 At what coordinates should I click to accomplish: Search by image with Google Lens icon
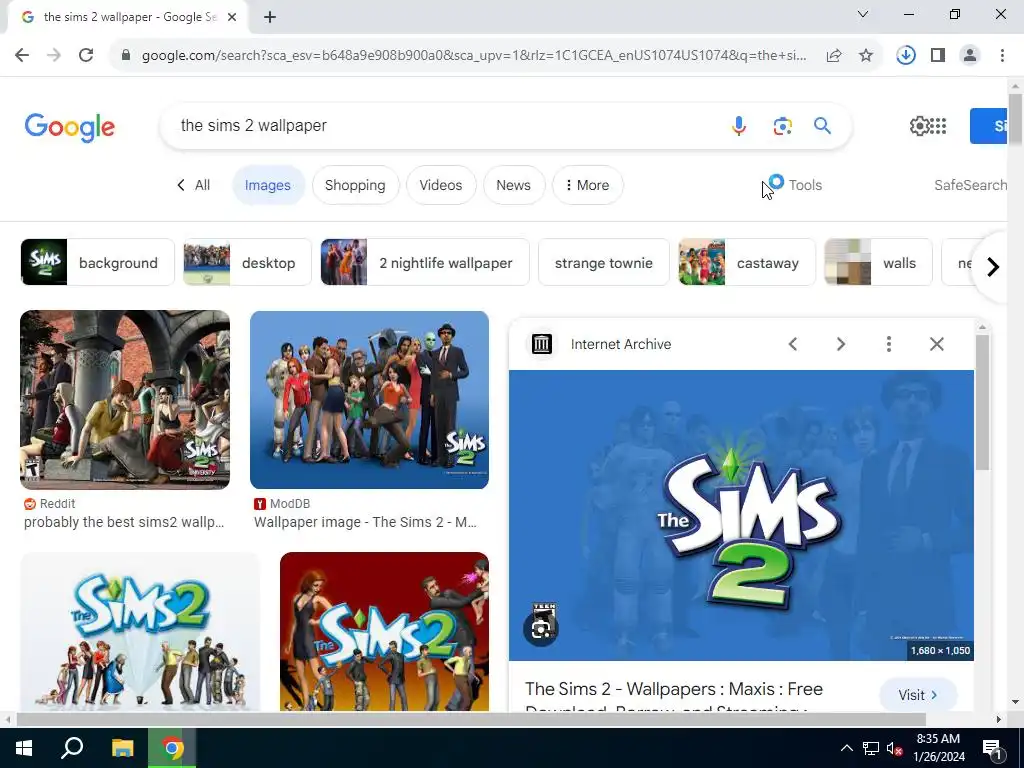point(782,125)
